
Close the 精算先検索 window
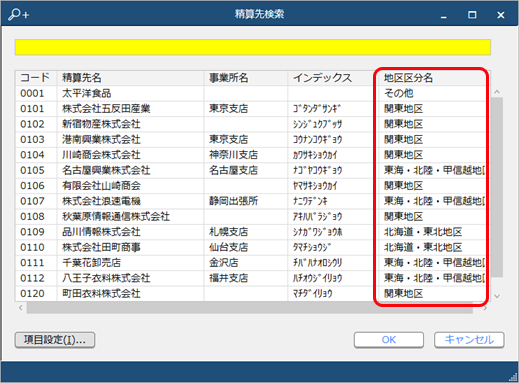[x=501, y=15]
